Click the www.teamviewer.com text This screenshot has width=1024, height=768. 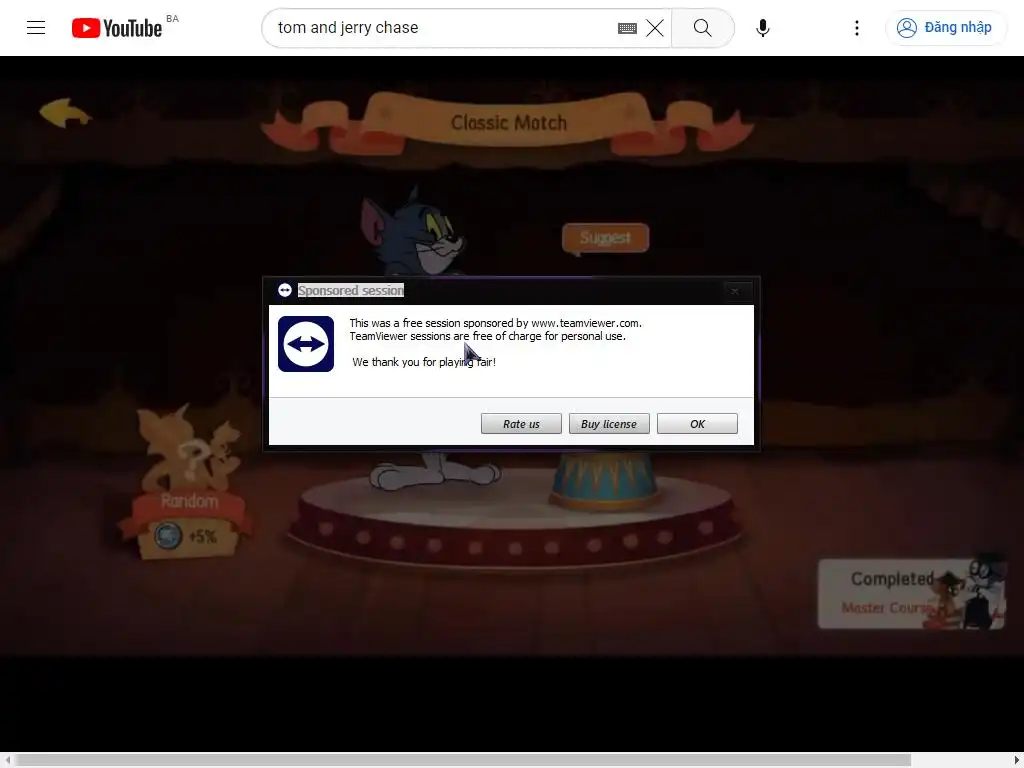pos(586,323)
